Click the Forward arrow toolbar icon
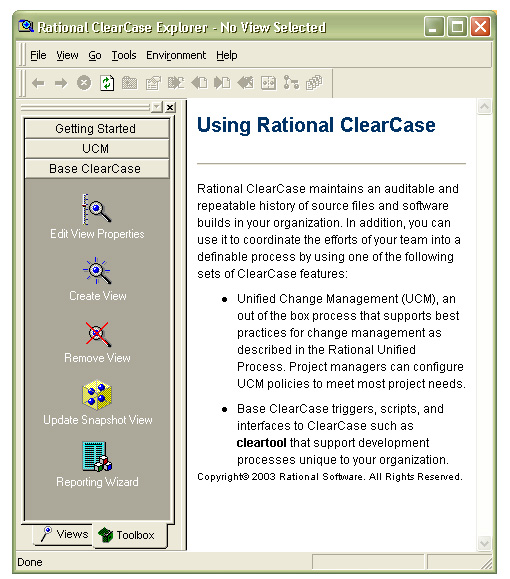The height and width of the screenshot is (579, 510). tap(61, 83)
